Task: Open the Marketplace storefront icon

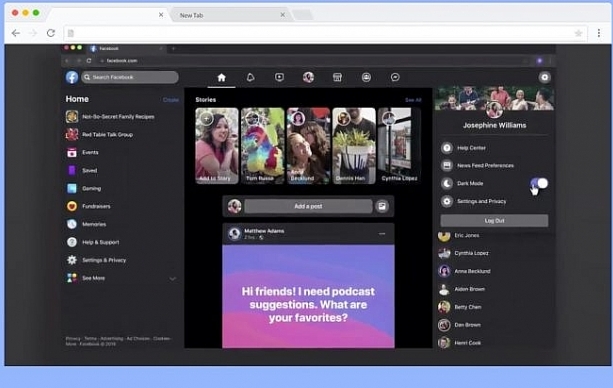Action: click(337, 77)
